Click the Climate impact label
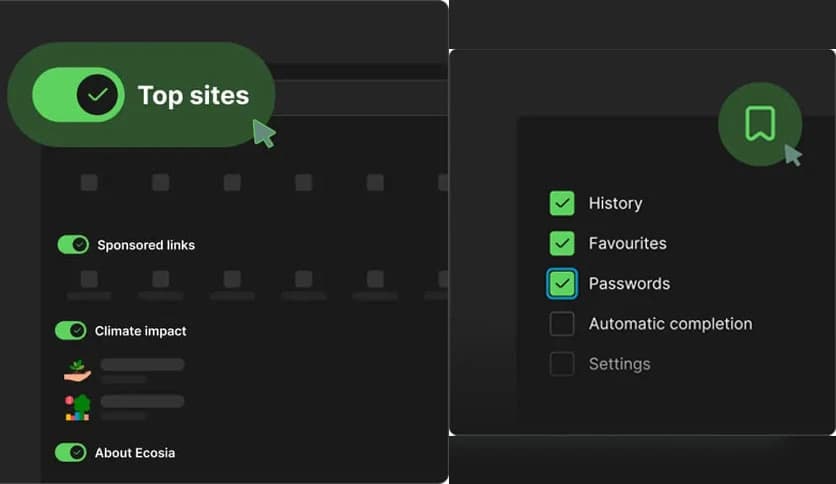 [x=141, y=331]
